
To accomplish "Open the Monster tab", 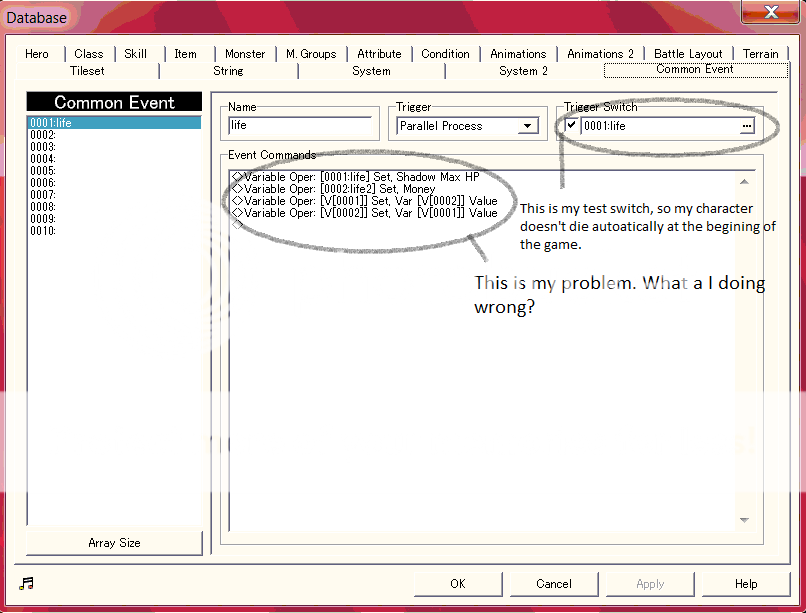I will (x=245, y=54).
